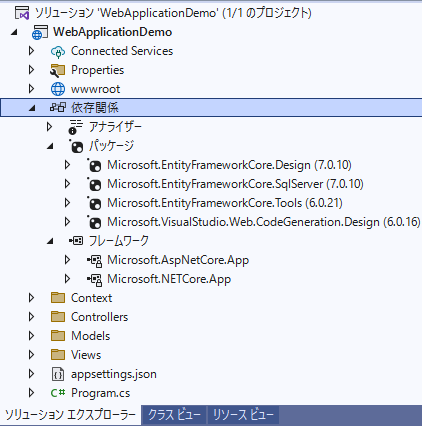Collapse the WebApplicationDemo project node
Viewport: 422px width, 426px height.
14,33
